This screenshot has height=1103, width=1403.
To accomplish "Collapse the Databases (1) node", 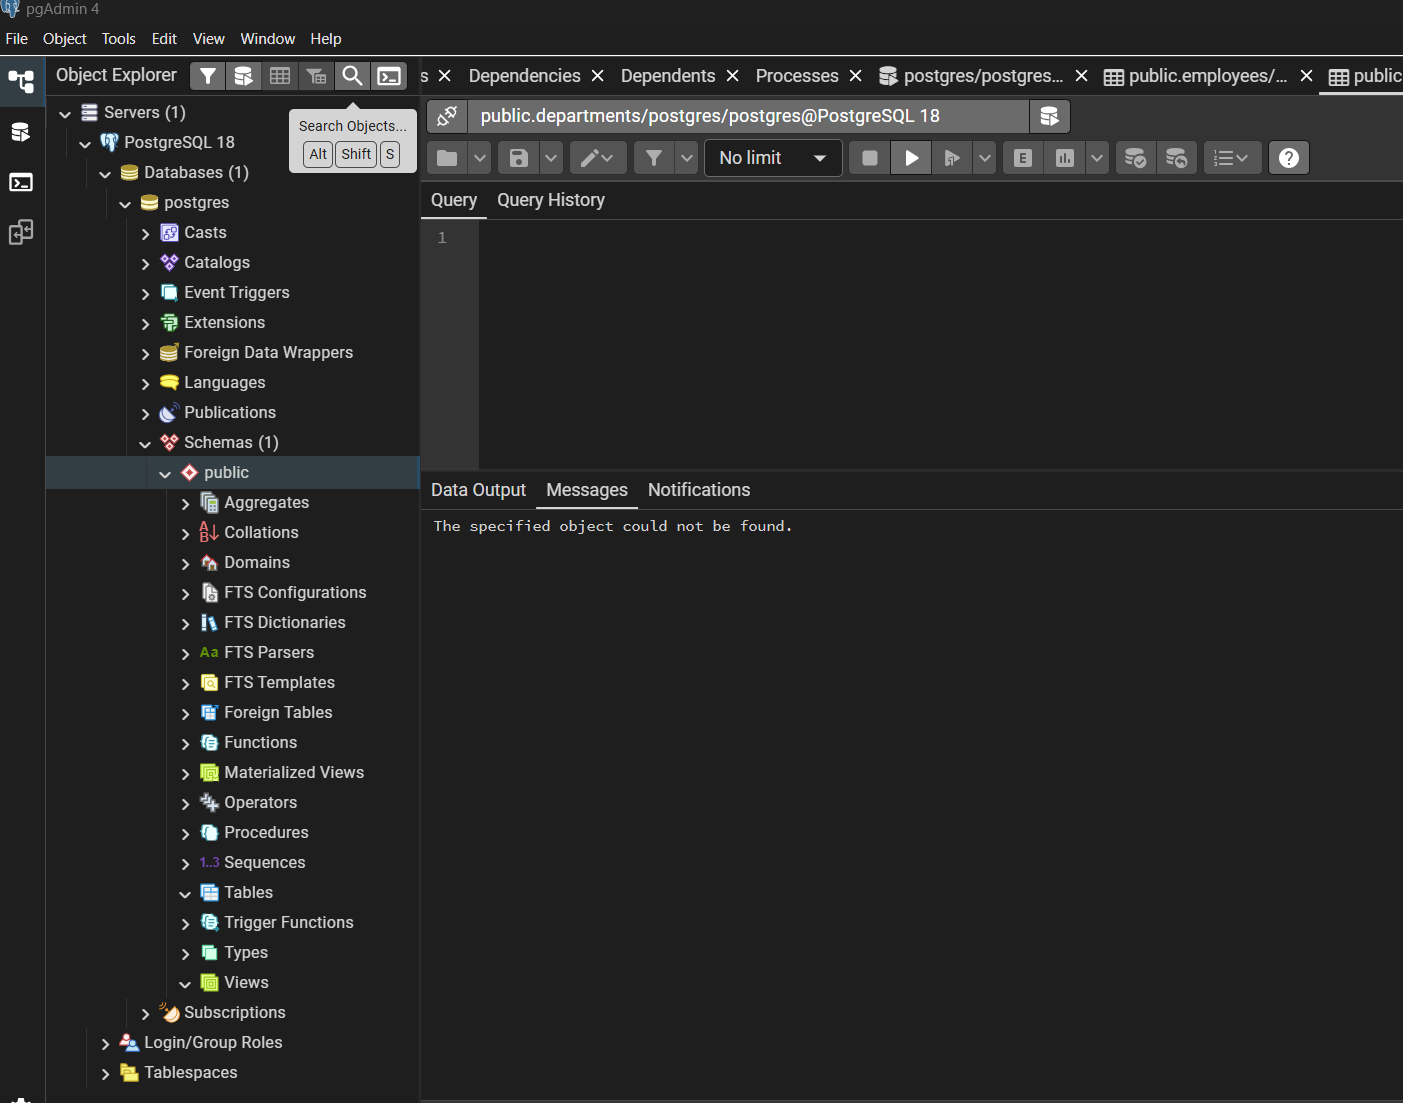I will (105, 174).
